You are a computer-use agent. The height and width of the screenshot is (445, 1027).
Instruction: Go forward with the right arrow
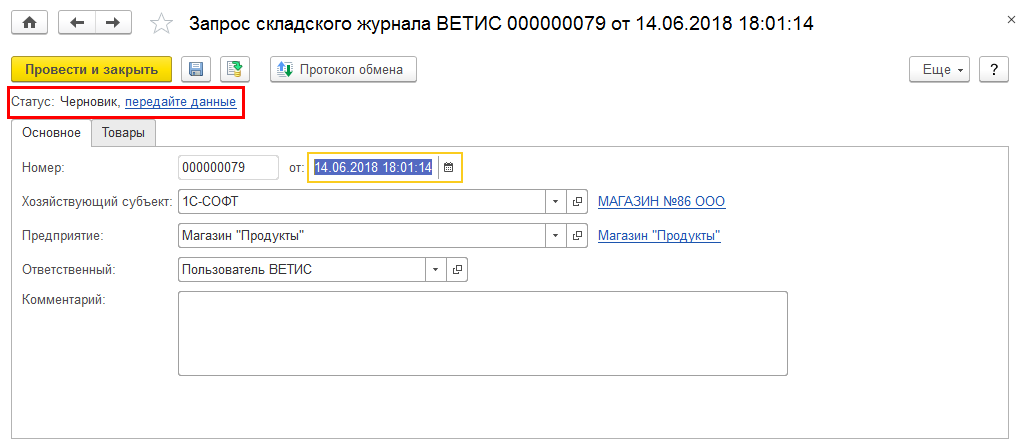coord(112,23)
